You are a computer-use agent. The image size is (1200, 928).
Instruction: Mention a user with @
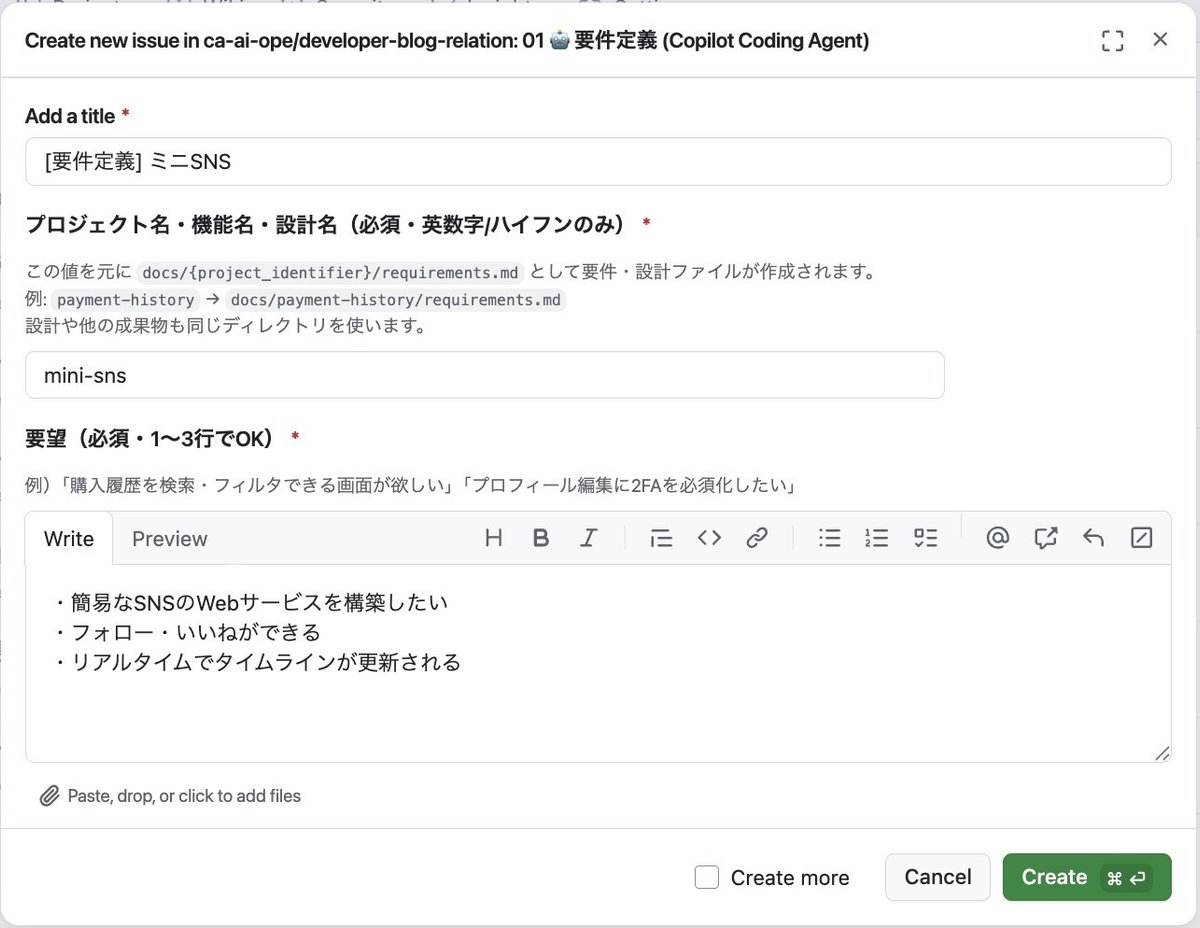coord(997,538)
